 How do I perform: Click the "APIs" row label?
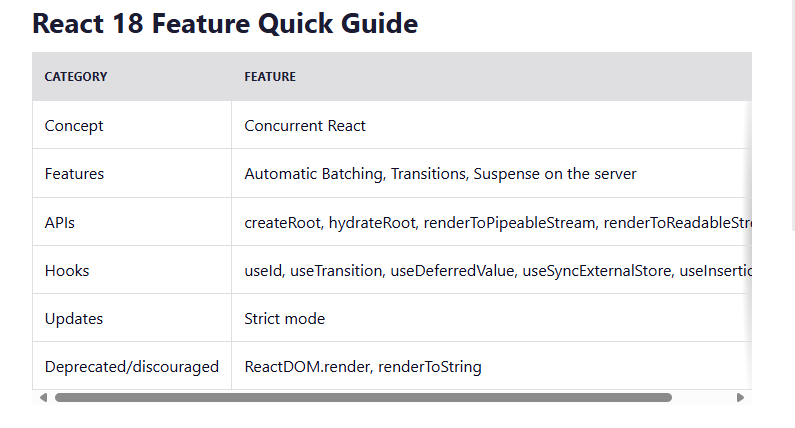(x=60, y=222)
